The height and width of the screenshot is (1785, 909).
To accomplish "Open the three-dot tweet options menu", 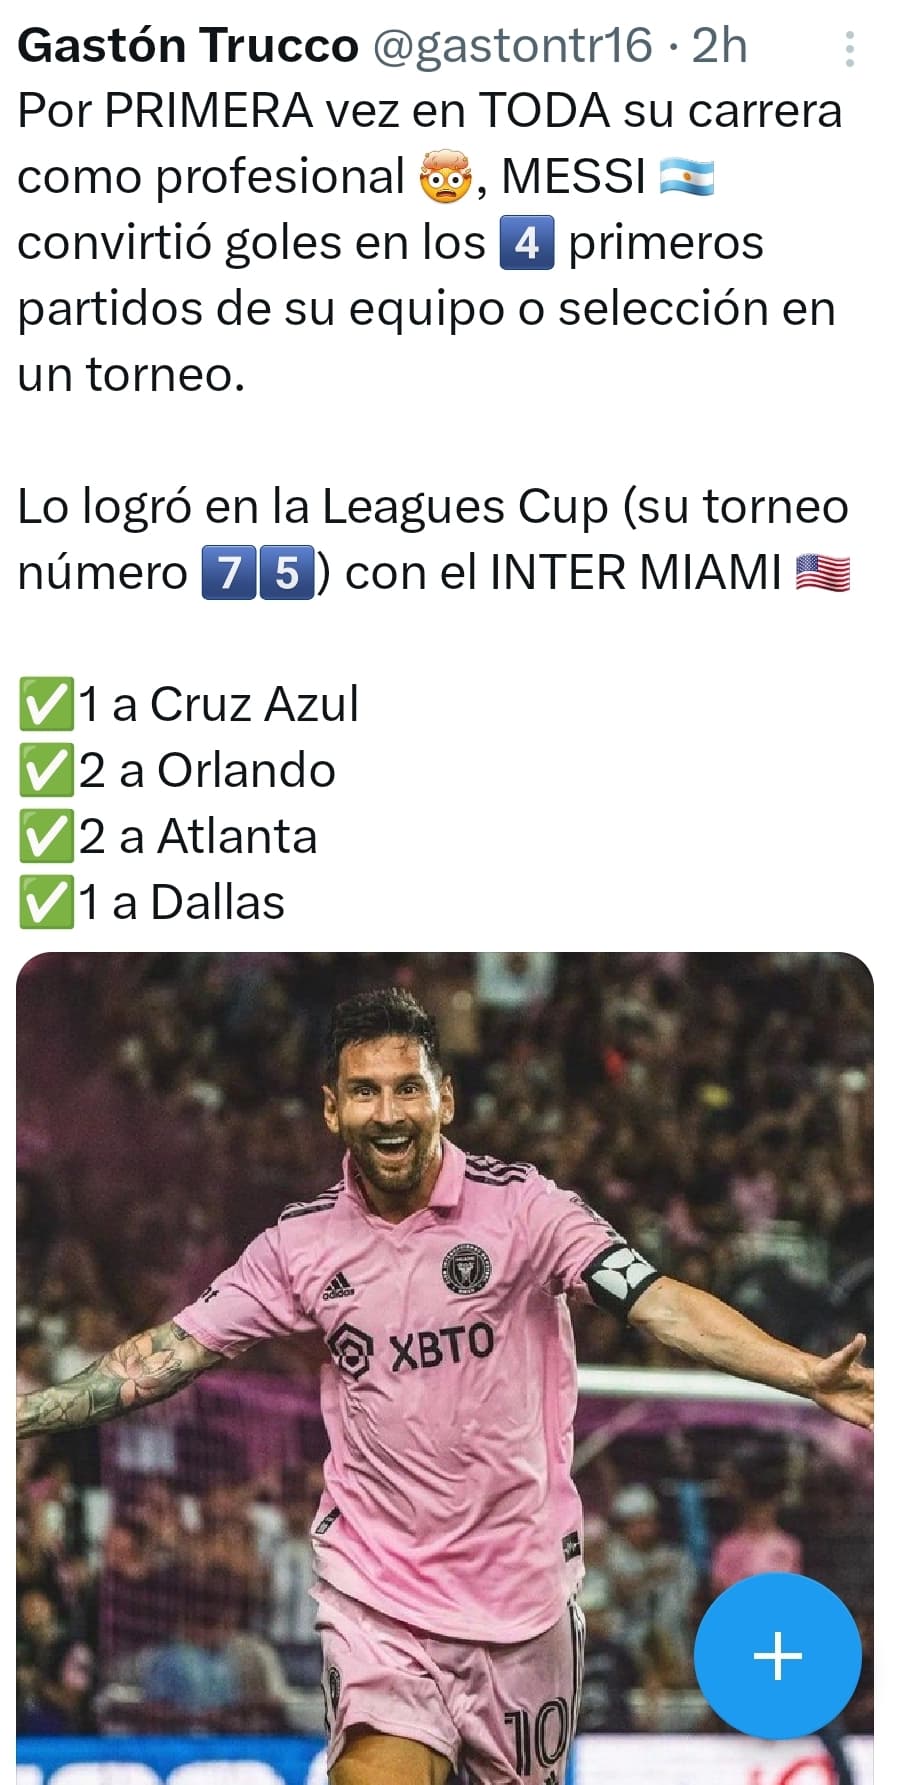I will 849,49.
